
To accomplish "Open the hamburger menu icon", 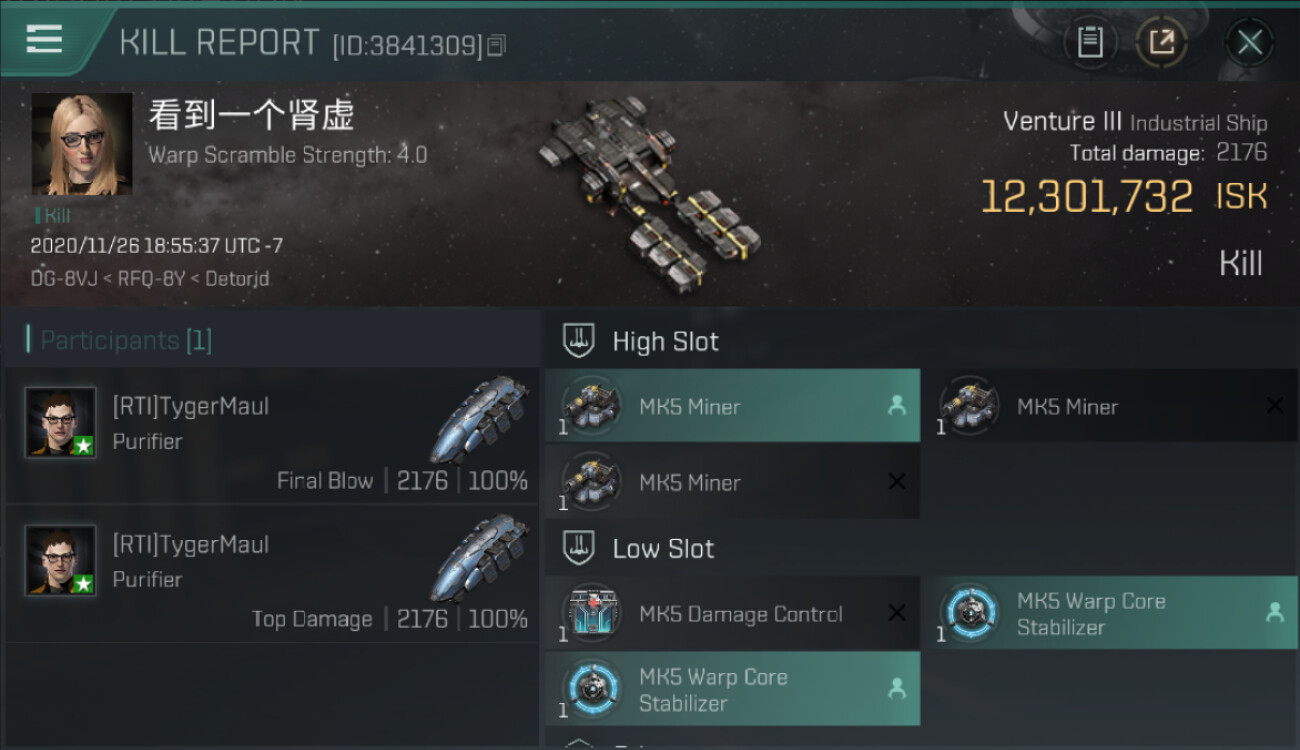I will (44, 39).
